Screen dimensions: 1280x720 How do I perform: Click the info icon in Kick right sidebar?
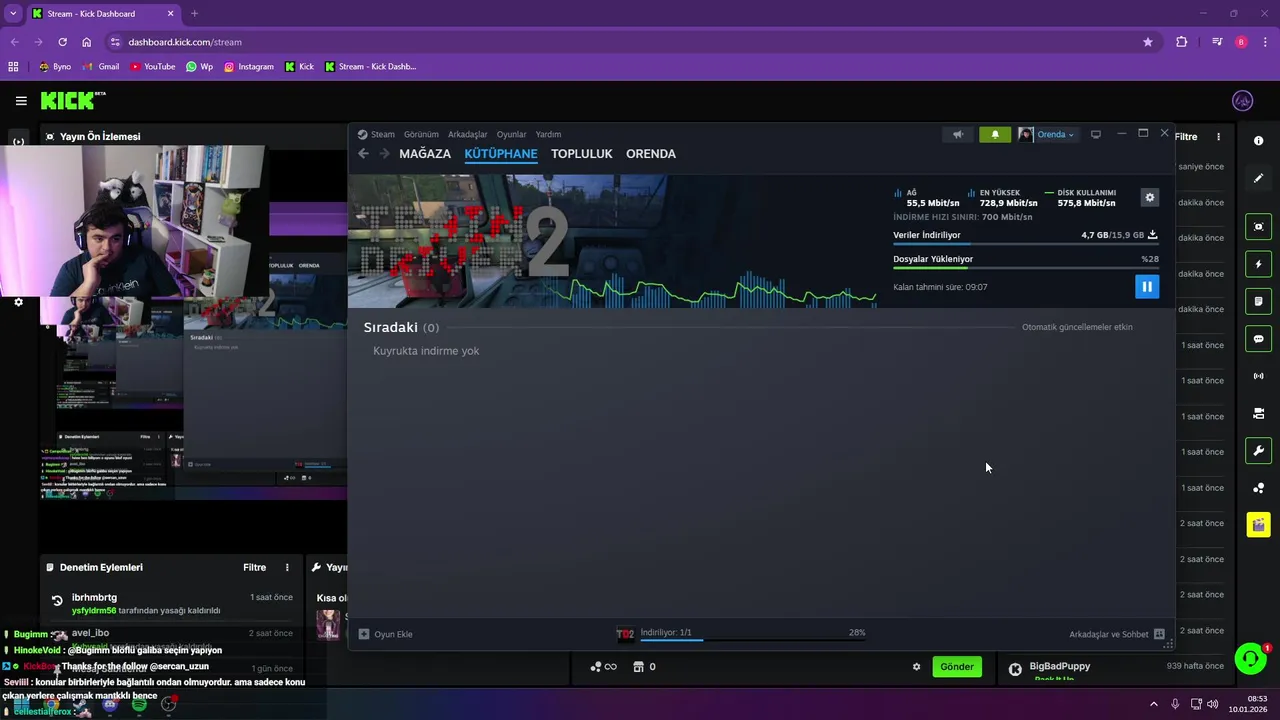pyautogui.click(x=1259, y=141)
